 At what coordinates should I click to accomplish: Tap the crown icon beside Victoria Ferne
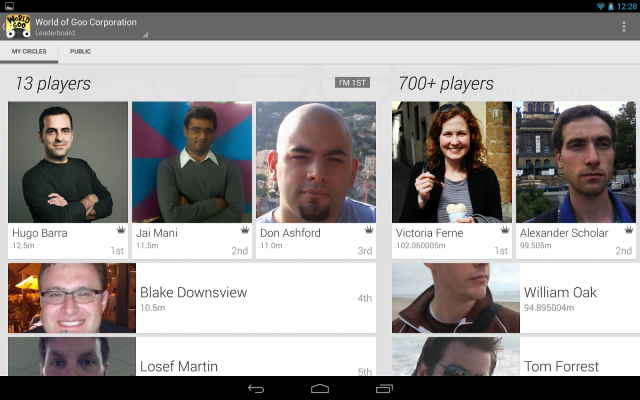(x=504, y=229)
